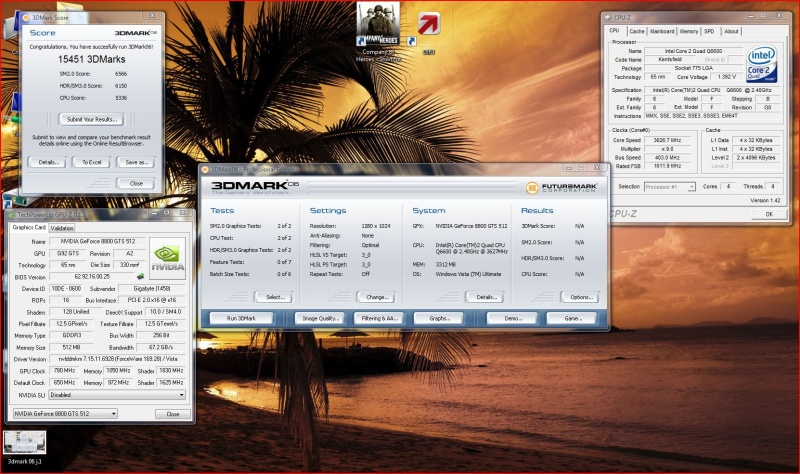Start benchmark with Run 3DMark button
Image resolution: width=800 pixels, height=474 pixels.
241,318
